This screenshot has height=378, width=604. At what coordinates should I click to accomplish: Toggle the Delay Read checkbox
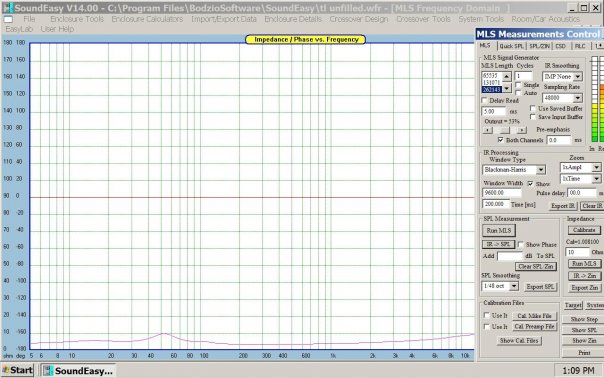[485, 100]
